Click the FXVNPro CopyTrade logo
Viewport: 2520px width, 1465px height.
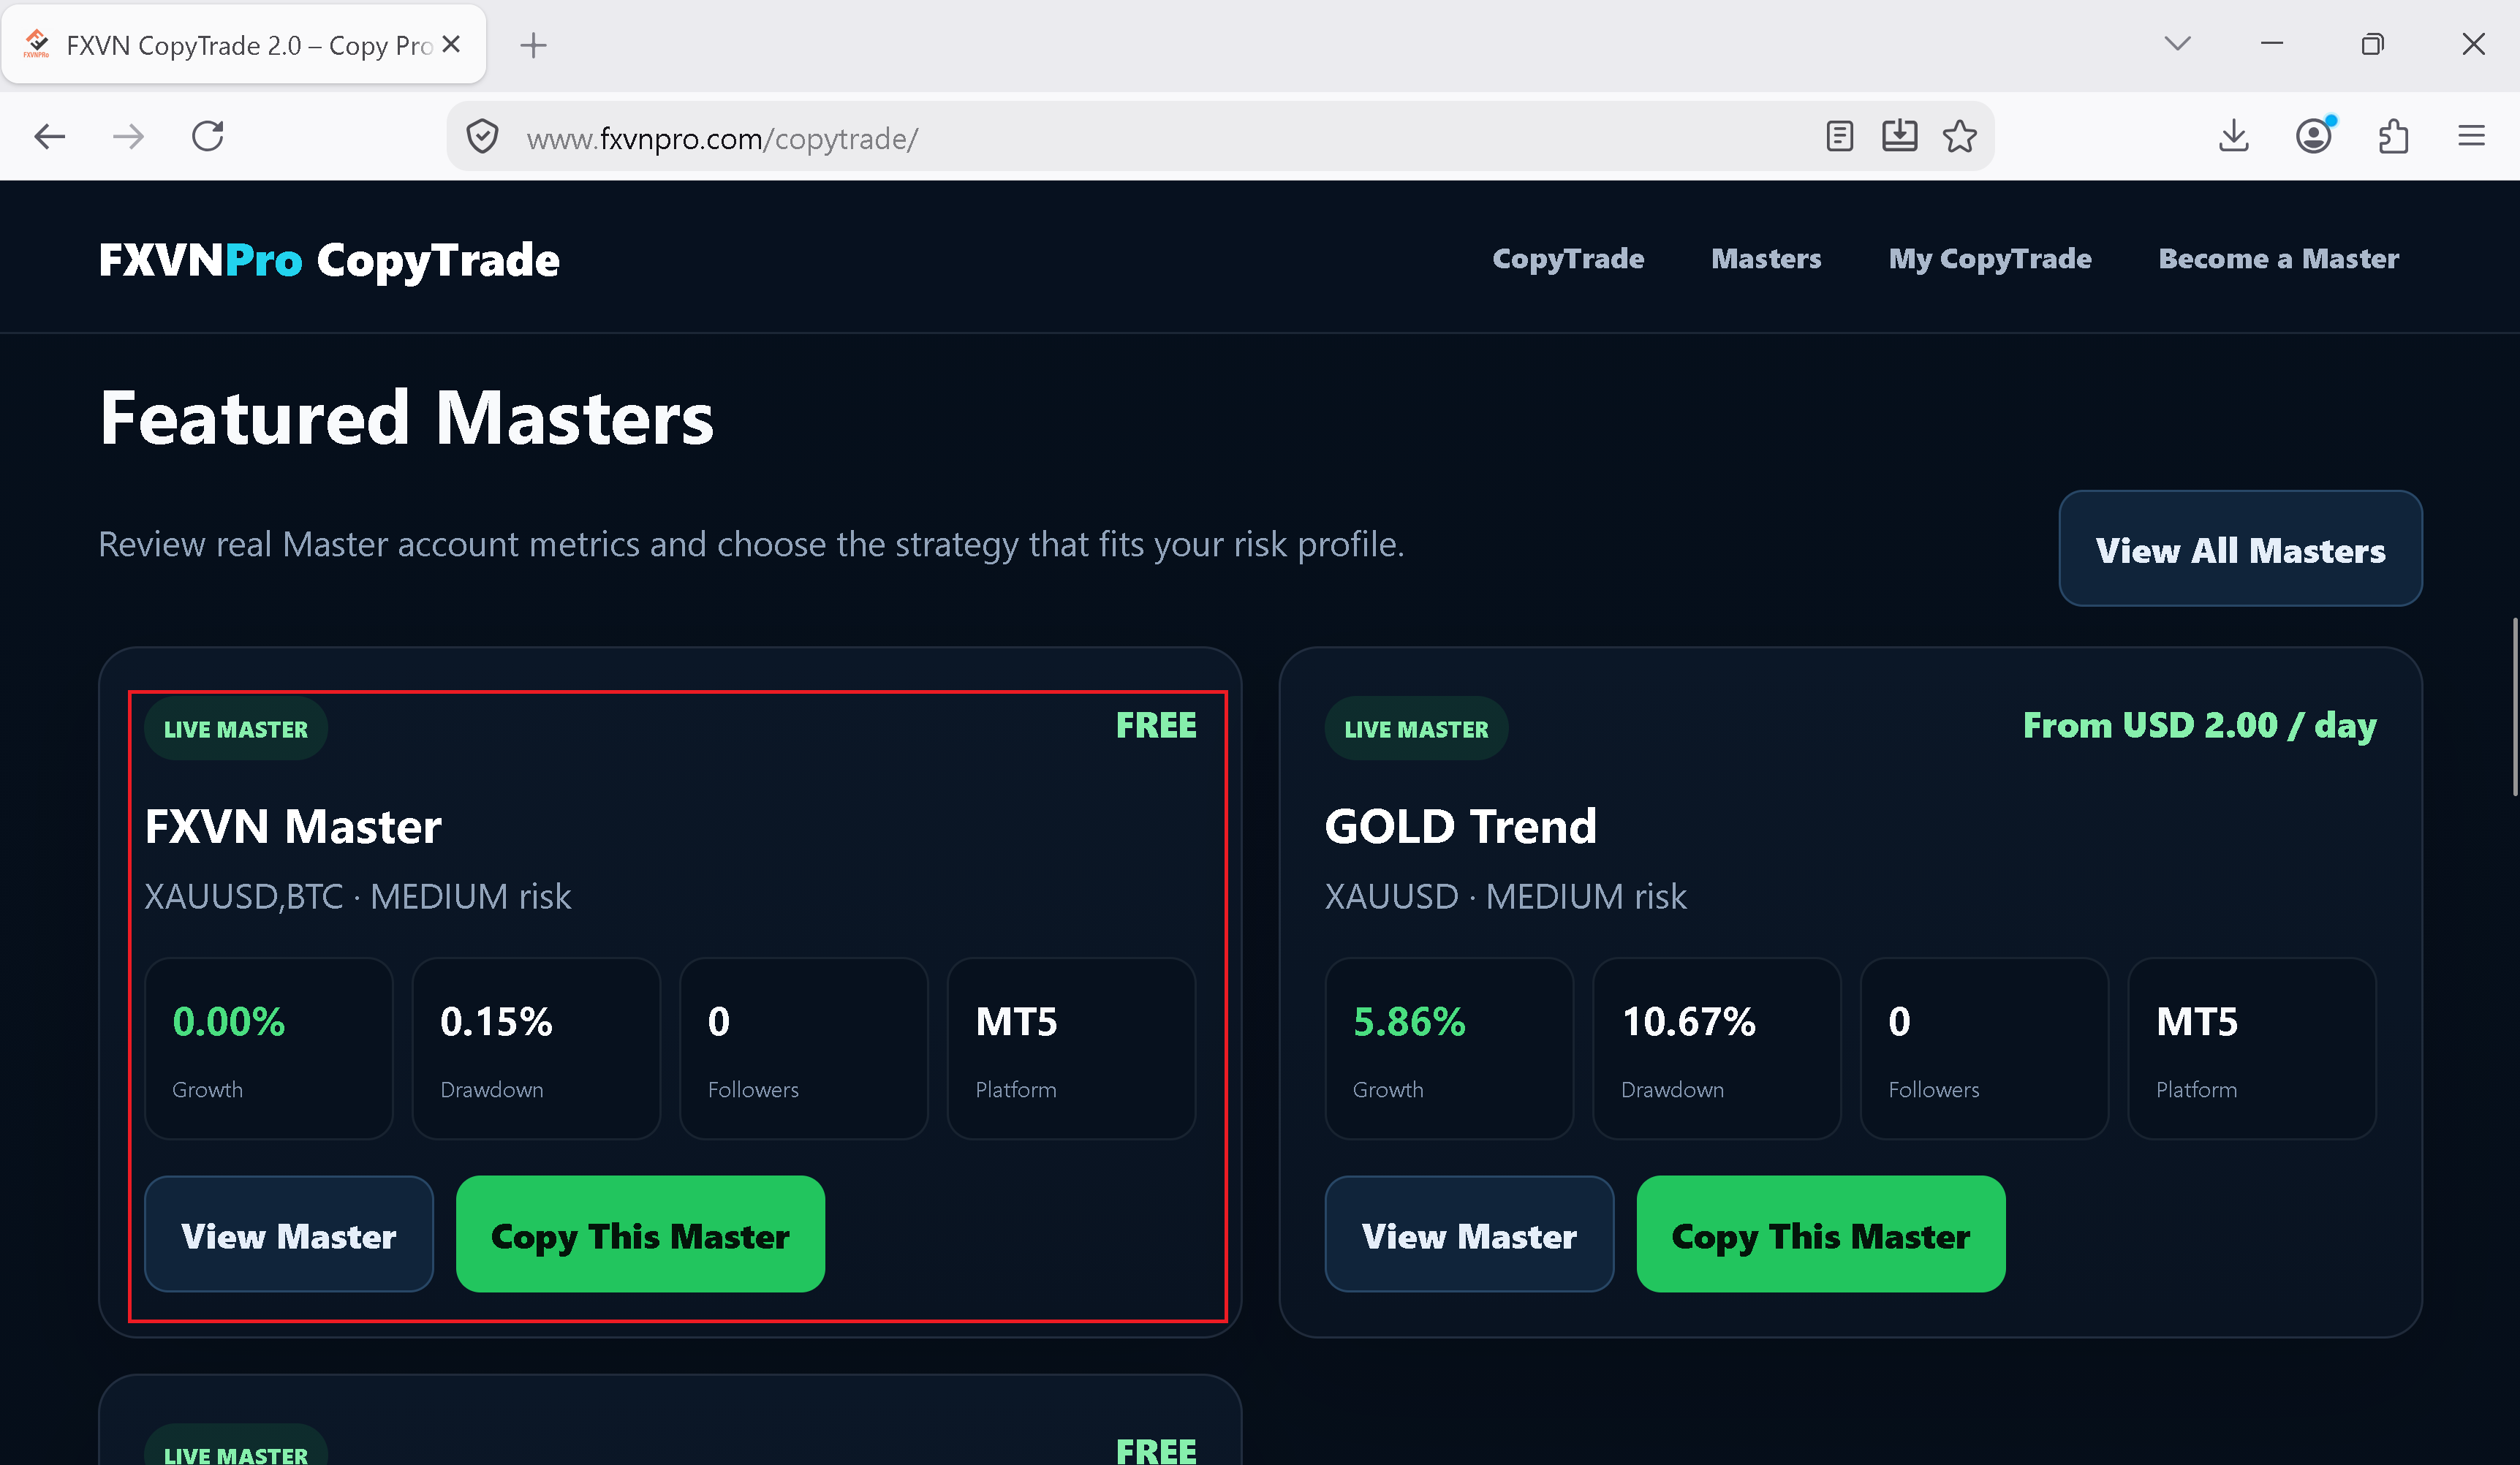[x=329, y=260]
